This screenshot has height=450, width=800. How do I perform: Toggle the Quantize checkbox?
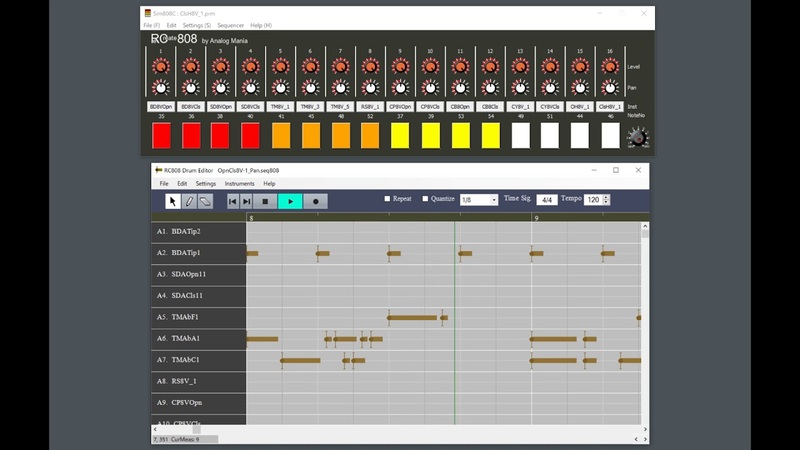(x=425, y=199)
